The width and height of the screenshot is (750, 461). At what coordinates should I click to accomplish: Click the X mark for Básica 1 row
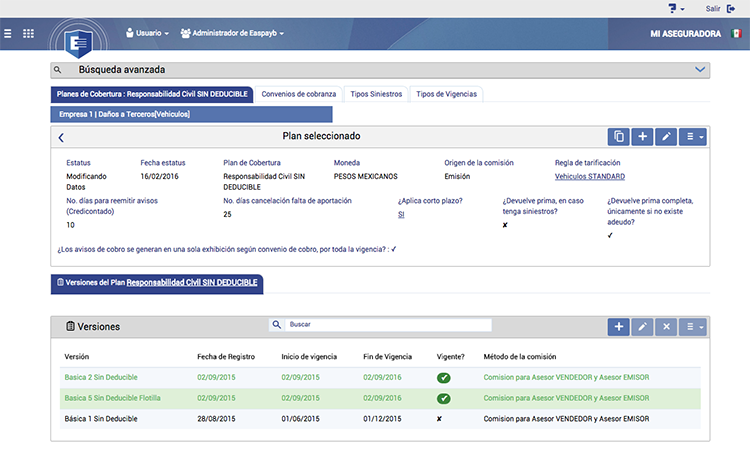click(439, 419)
